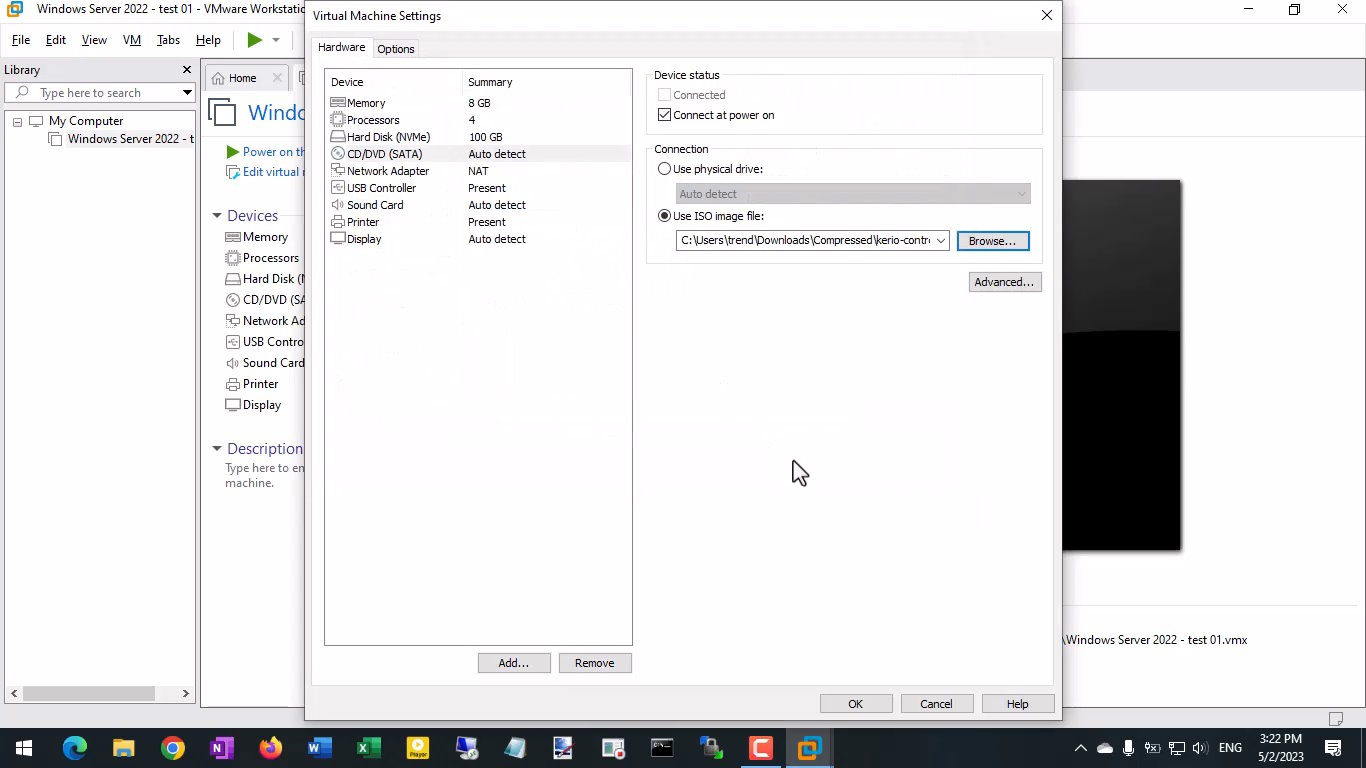
Task: Open Firefox from the taskbar
Action: (x=271, y=748)
